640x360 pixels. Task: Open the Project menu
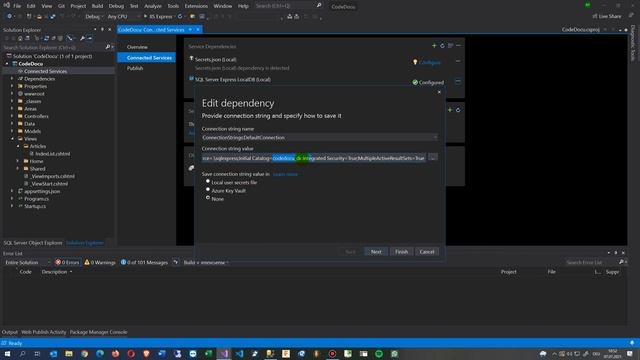(78, 6)
